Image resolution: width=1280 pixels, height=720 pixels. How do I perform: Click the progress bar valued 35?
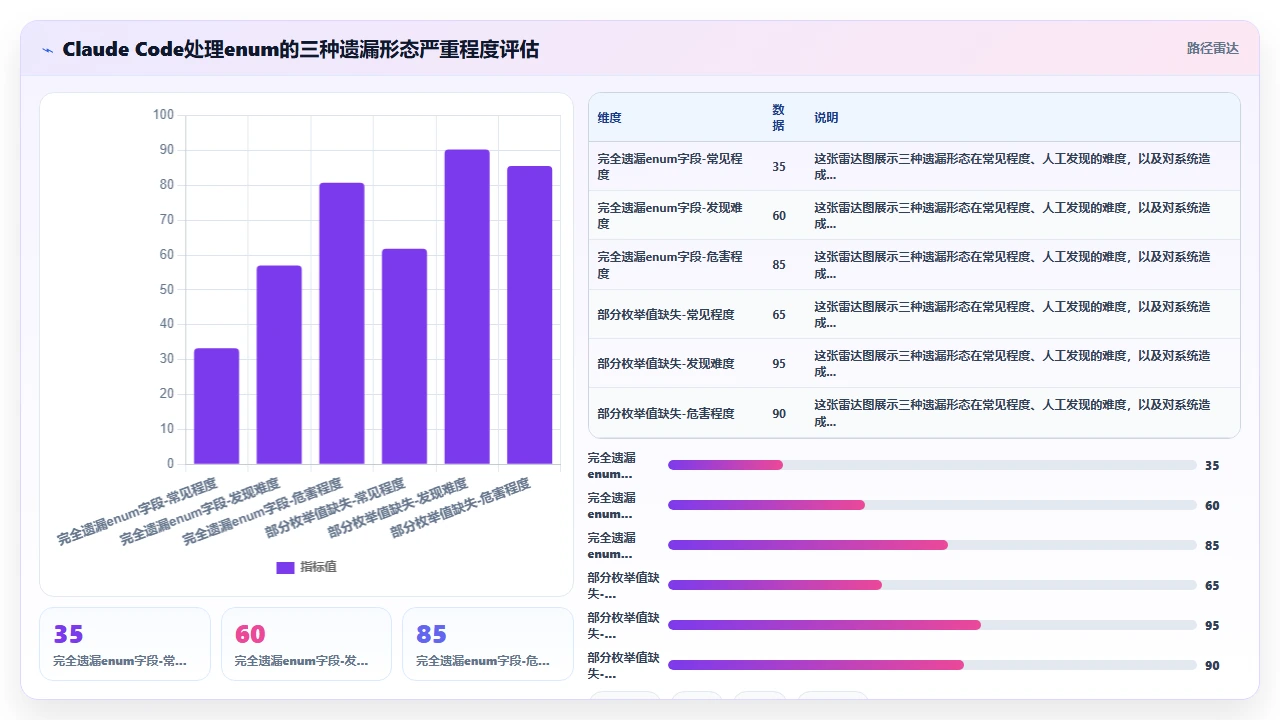point(932,465)
